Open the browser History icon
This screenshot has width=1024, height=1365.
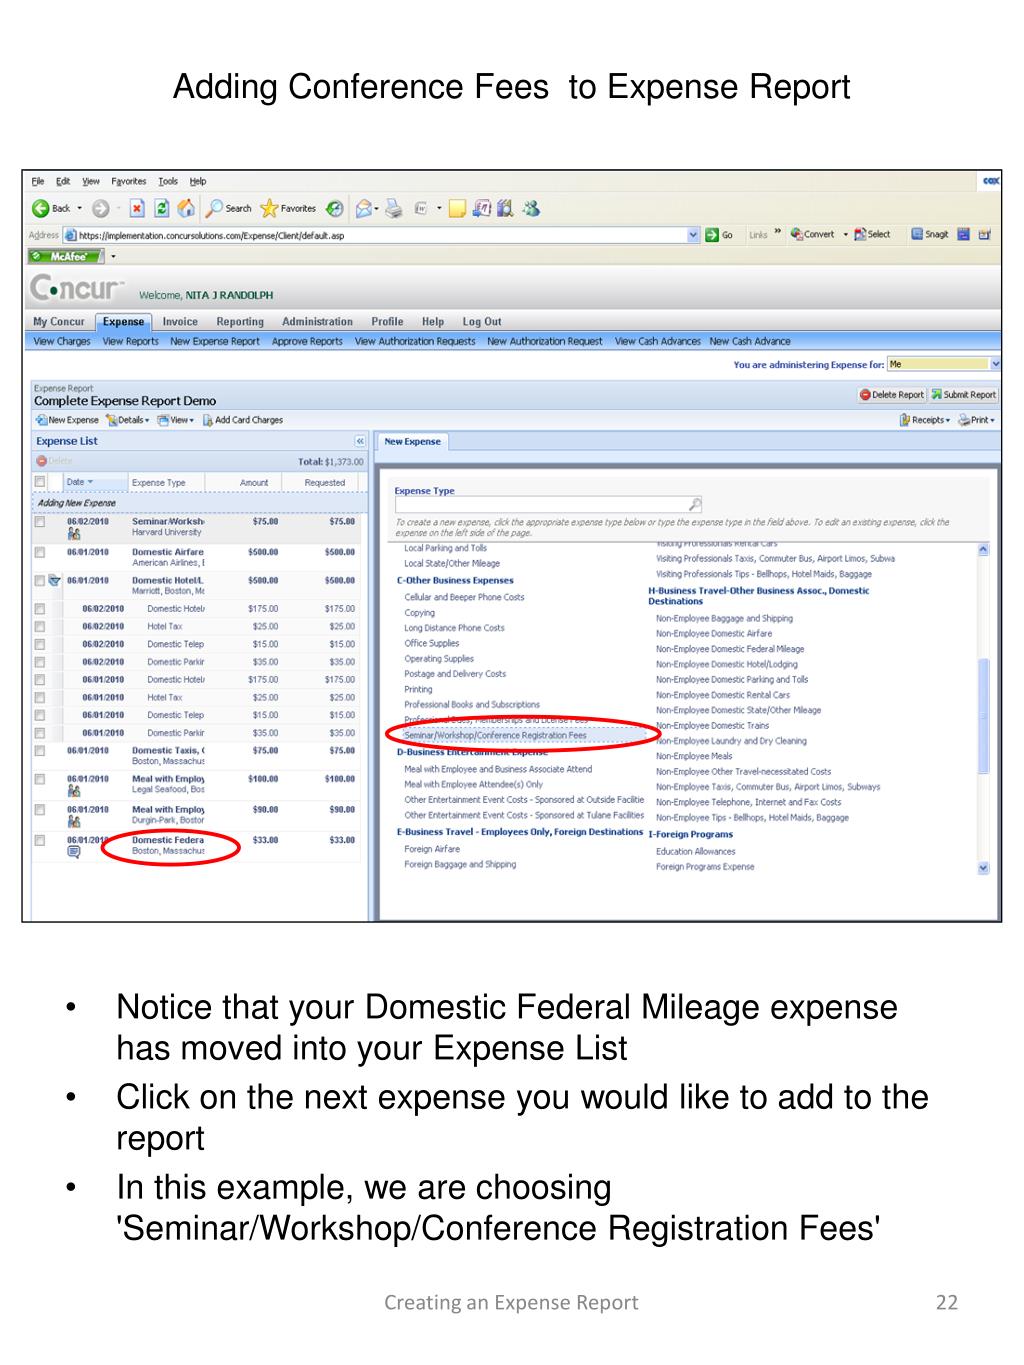[335, 209]
